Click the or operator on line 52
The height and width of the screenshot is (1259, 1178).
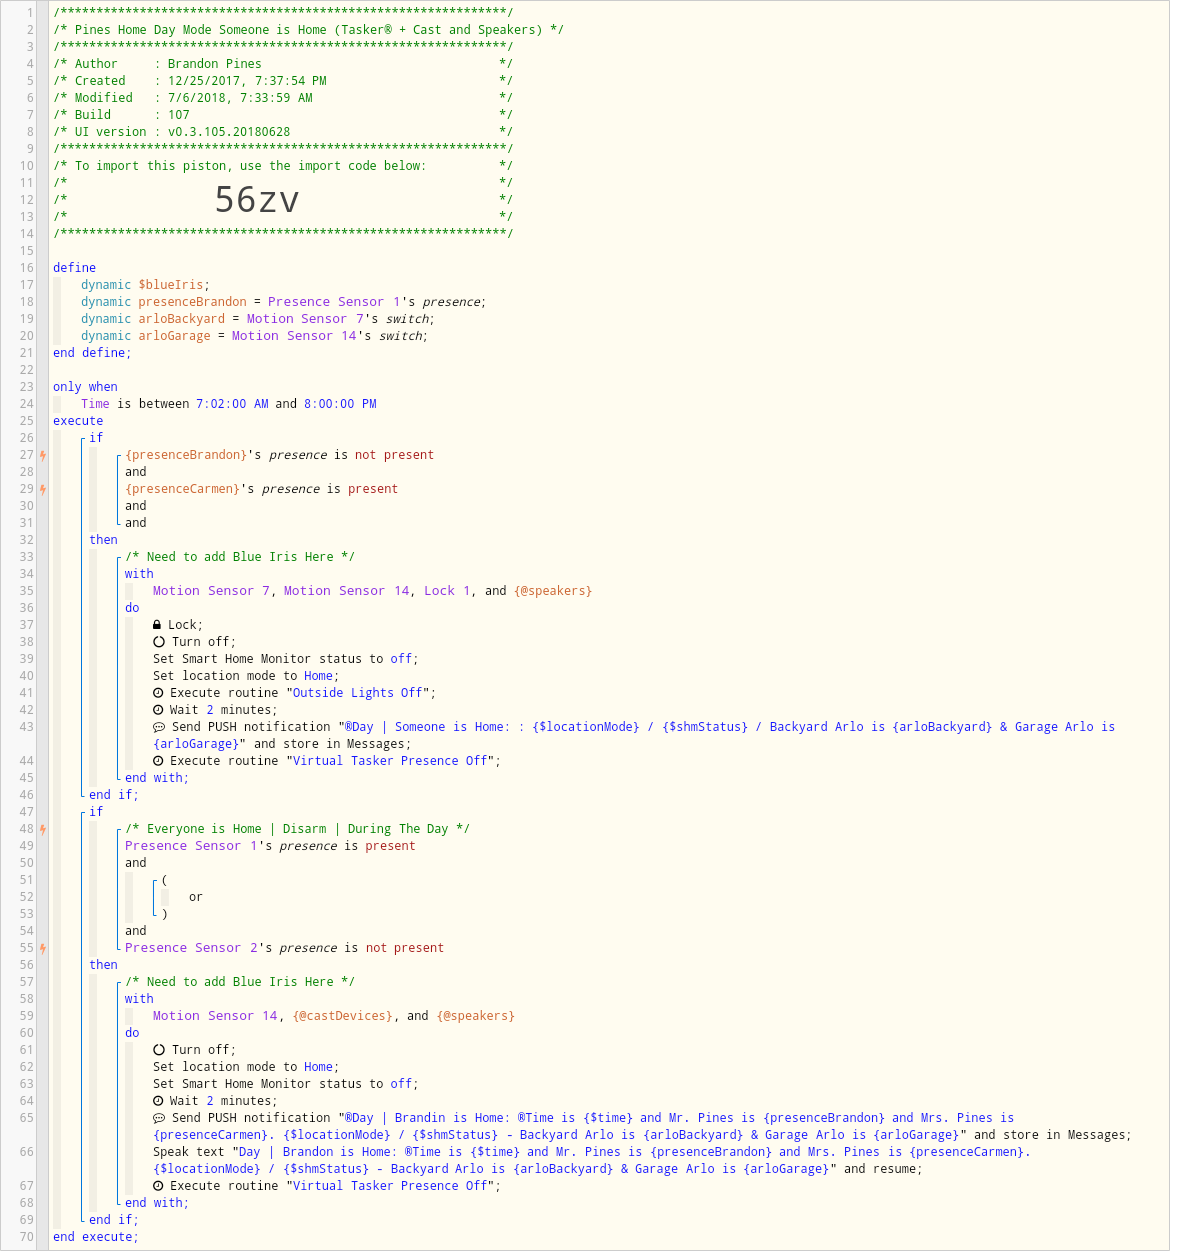[196, 897]
